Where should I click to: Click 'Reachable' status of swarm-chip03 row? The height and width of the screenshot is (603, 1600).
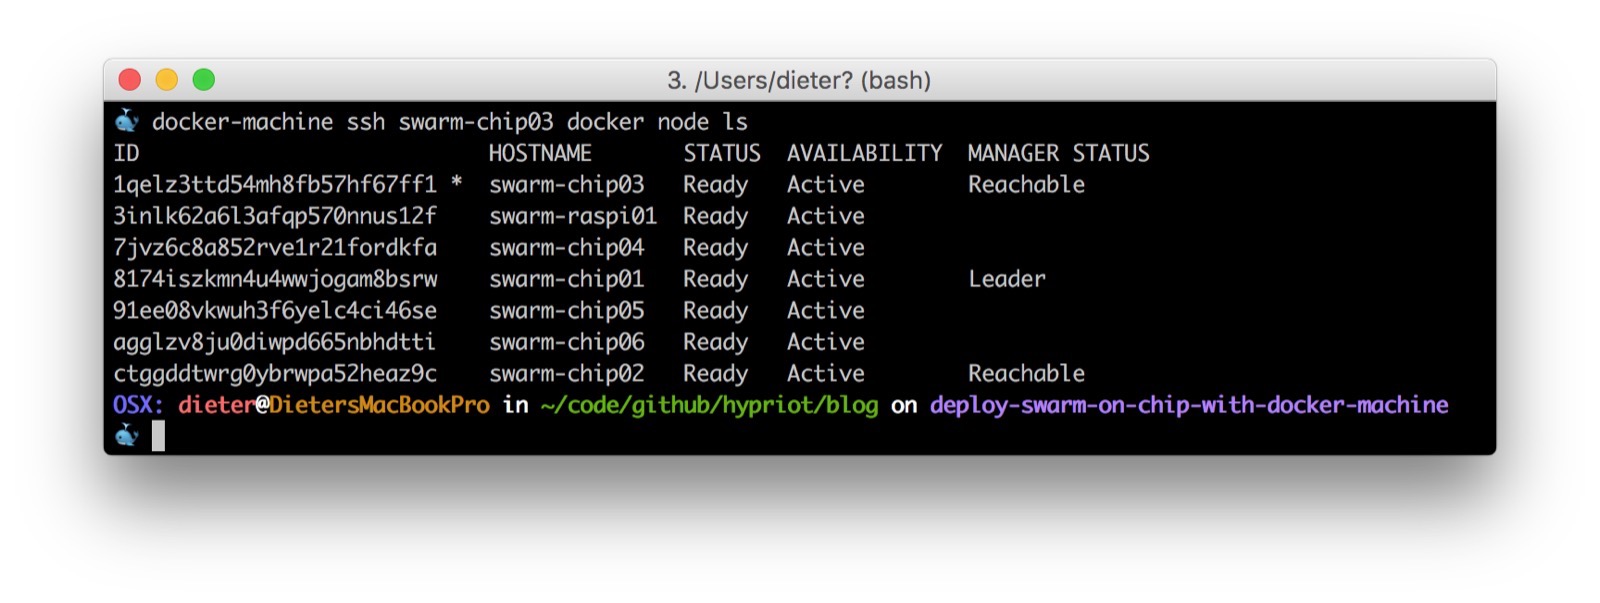pos(1027,185)
